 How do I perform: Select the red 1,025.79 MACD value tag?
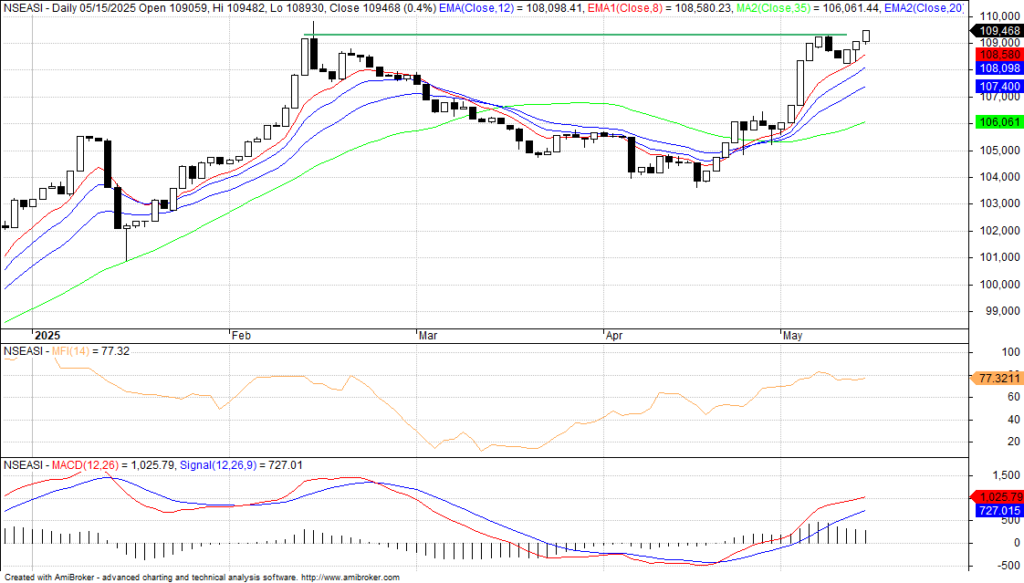[994, 496]
